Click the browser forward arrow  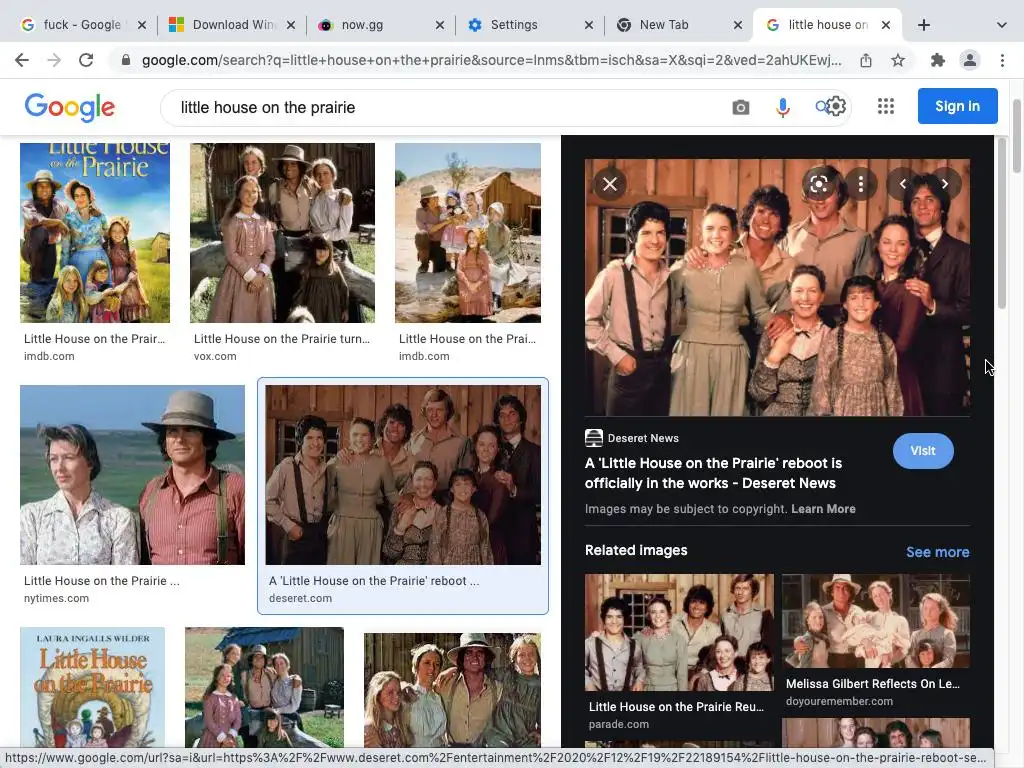pyautogui.click(x=54, y=60)
